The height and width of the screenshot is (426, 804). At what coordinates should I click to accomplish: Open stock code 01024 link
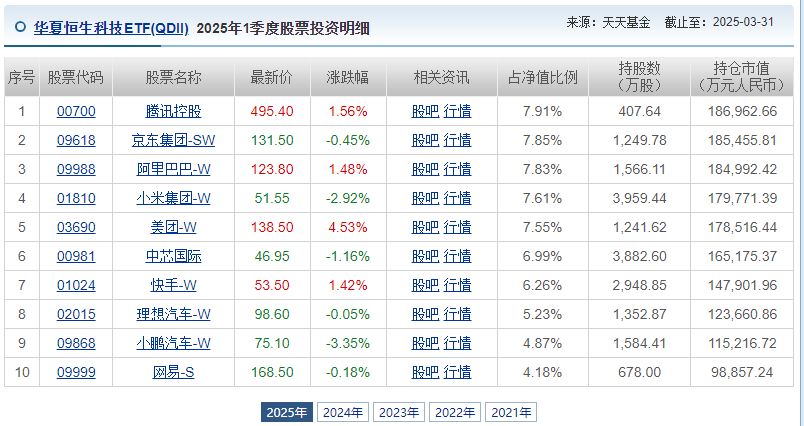coord(76,285)
